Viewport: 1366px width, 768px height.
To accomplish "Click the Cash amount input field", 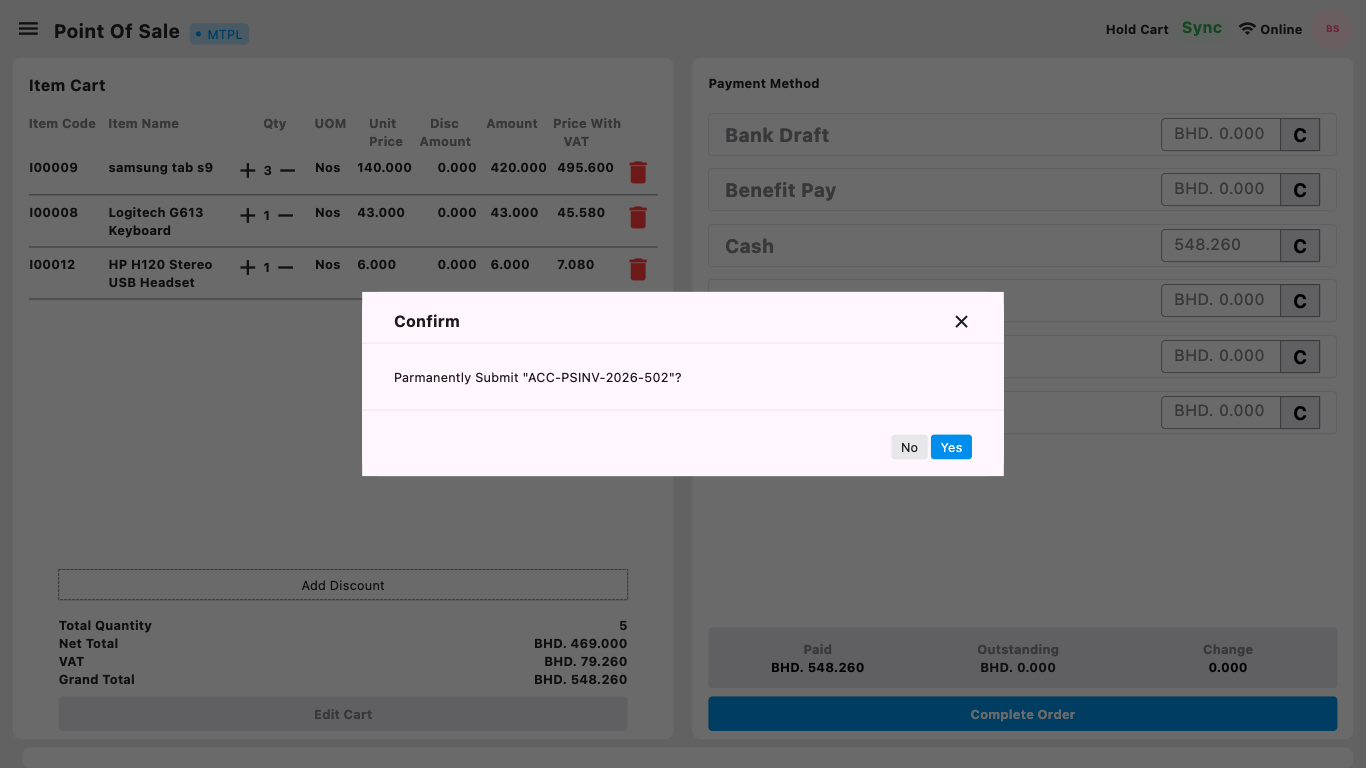I will 1218,245.
